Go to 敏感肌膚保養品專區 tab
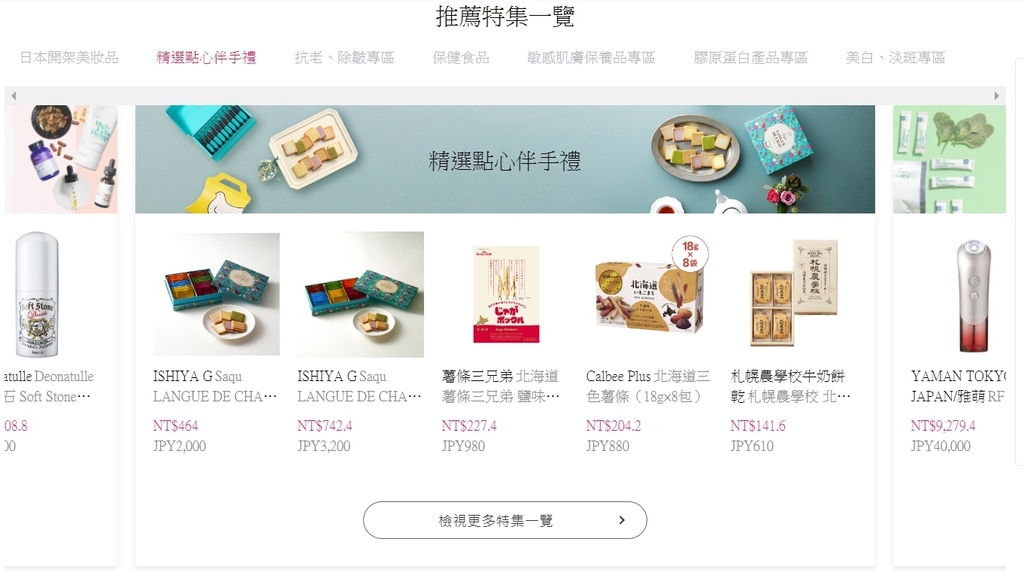The height and width of the screenshot is (572, 1024). click(591, 57)
